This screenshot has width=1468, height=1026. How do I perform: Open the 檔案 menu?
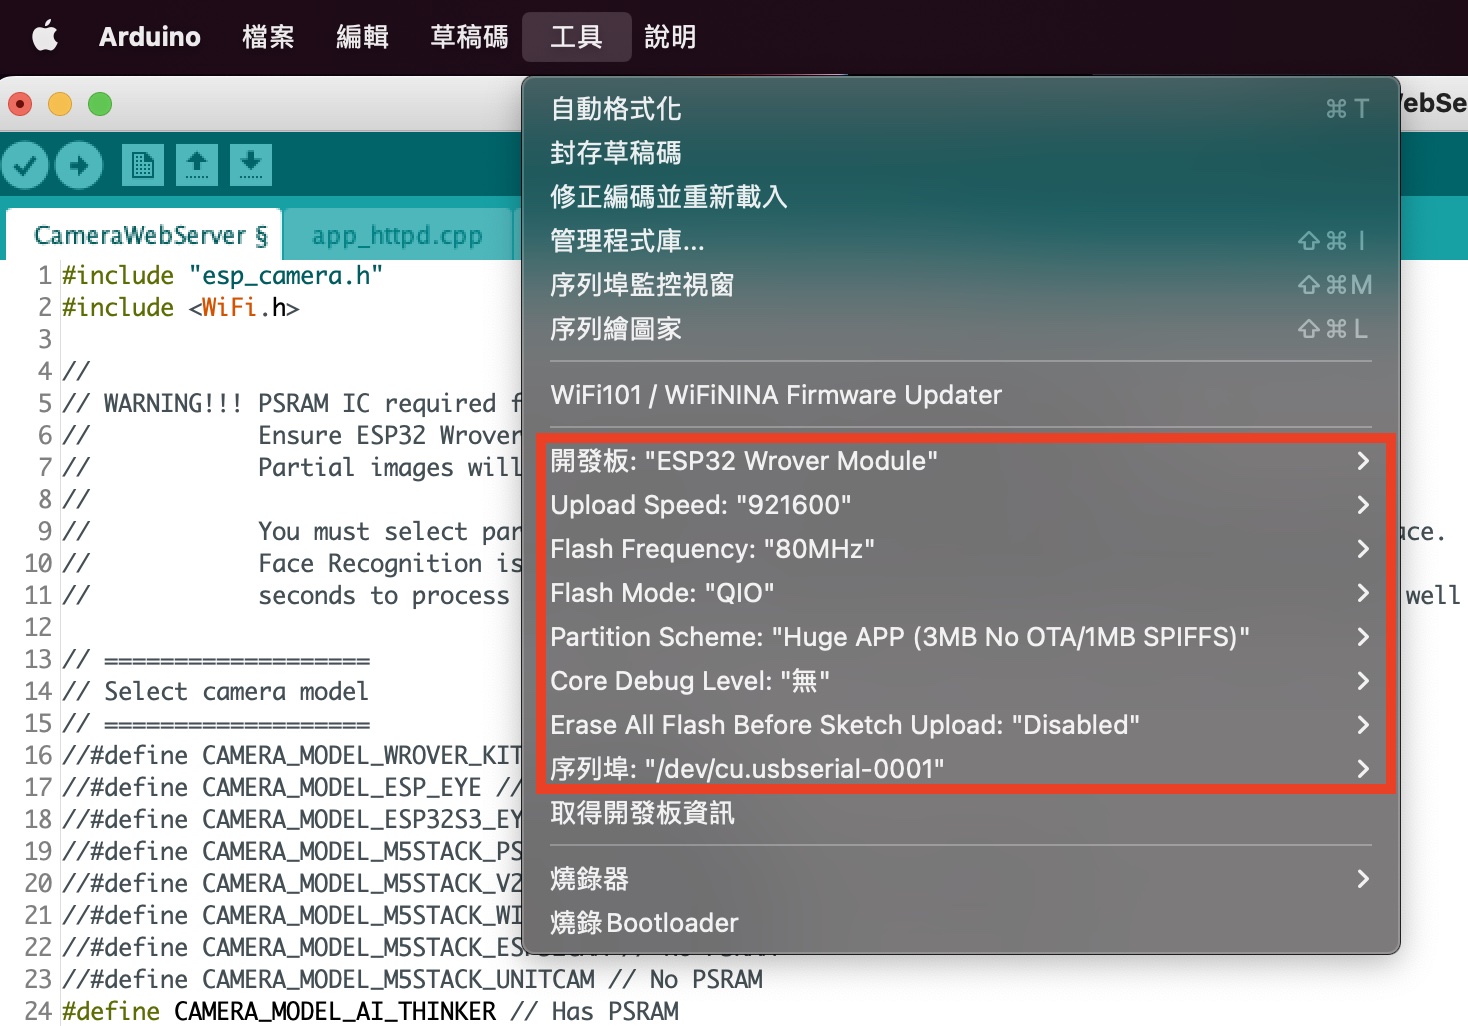[x=268, y=37]
